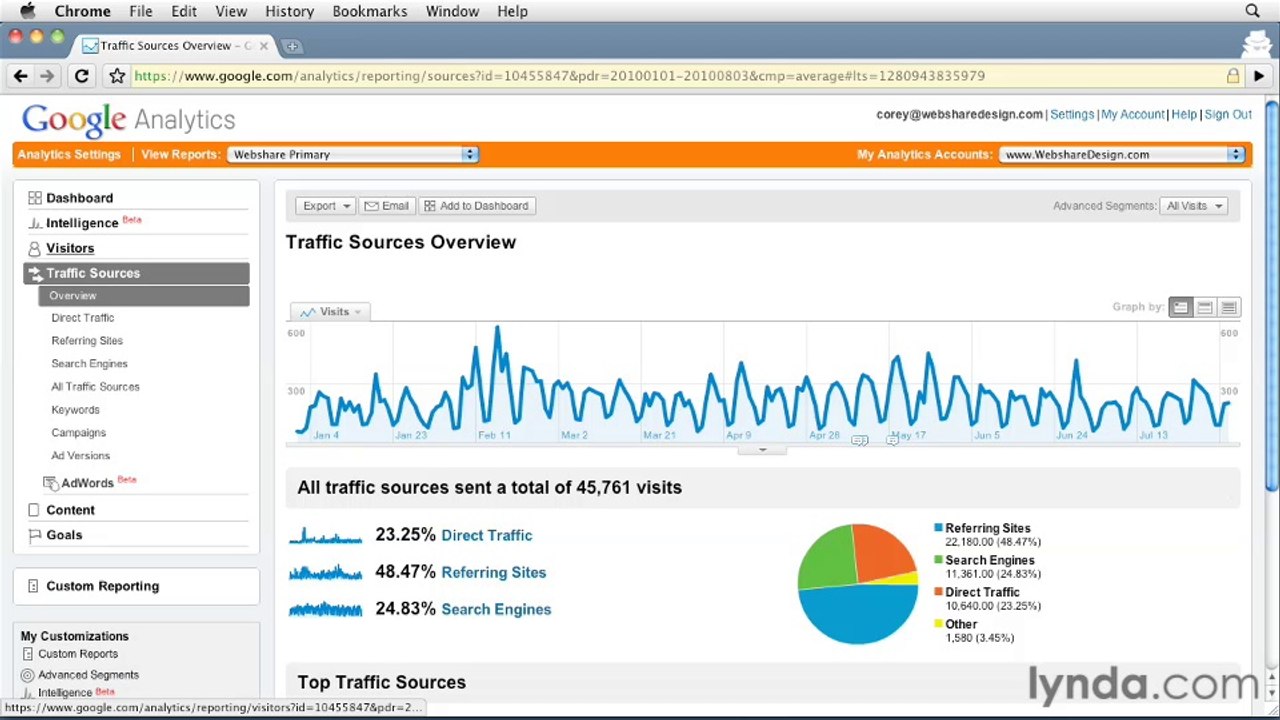Open the Settings link near the email
This screenshot has width=1280, height=720.
click(x=1072, y=115)
